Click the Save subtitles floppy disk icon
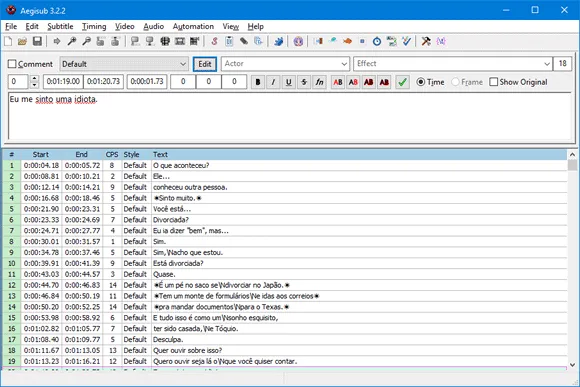580x387 pixels. click(x=37, y=41)
